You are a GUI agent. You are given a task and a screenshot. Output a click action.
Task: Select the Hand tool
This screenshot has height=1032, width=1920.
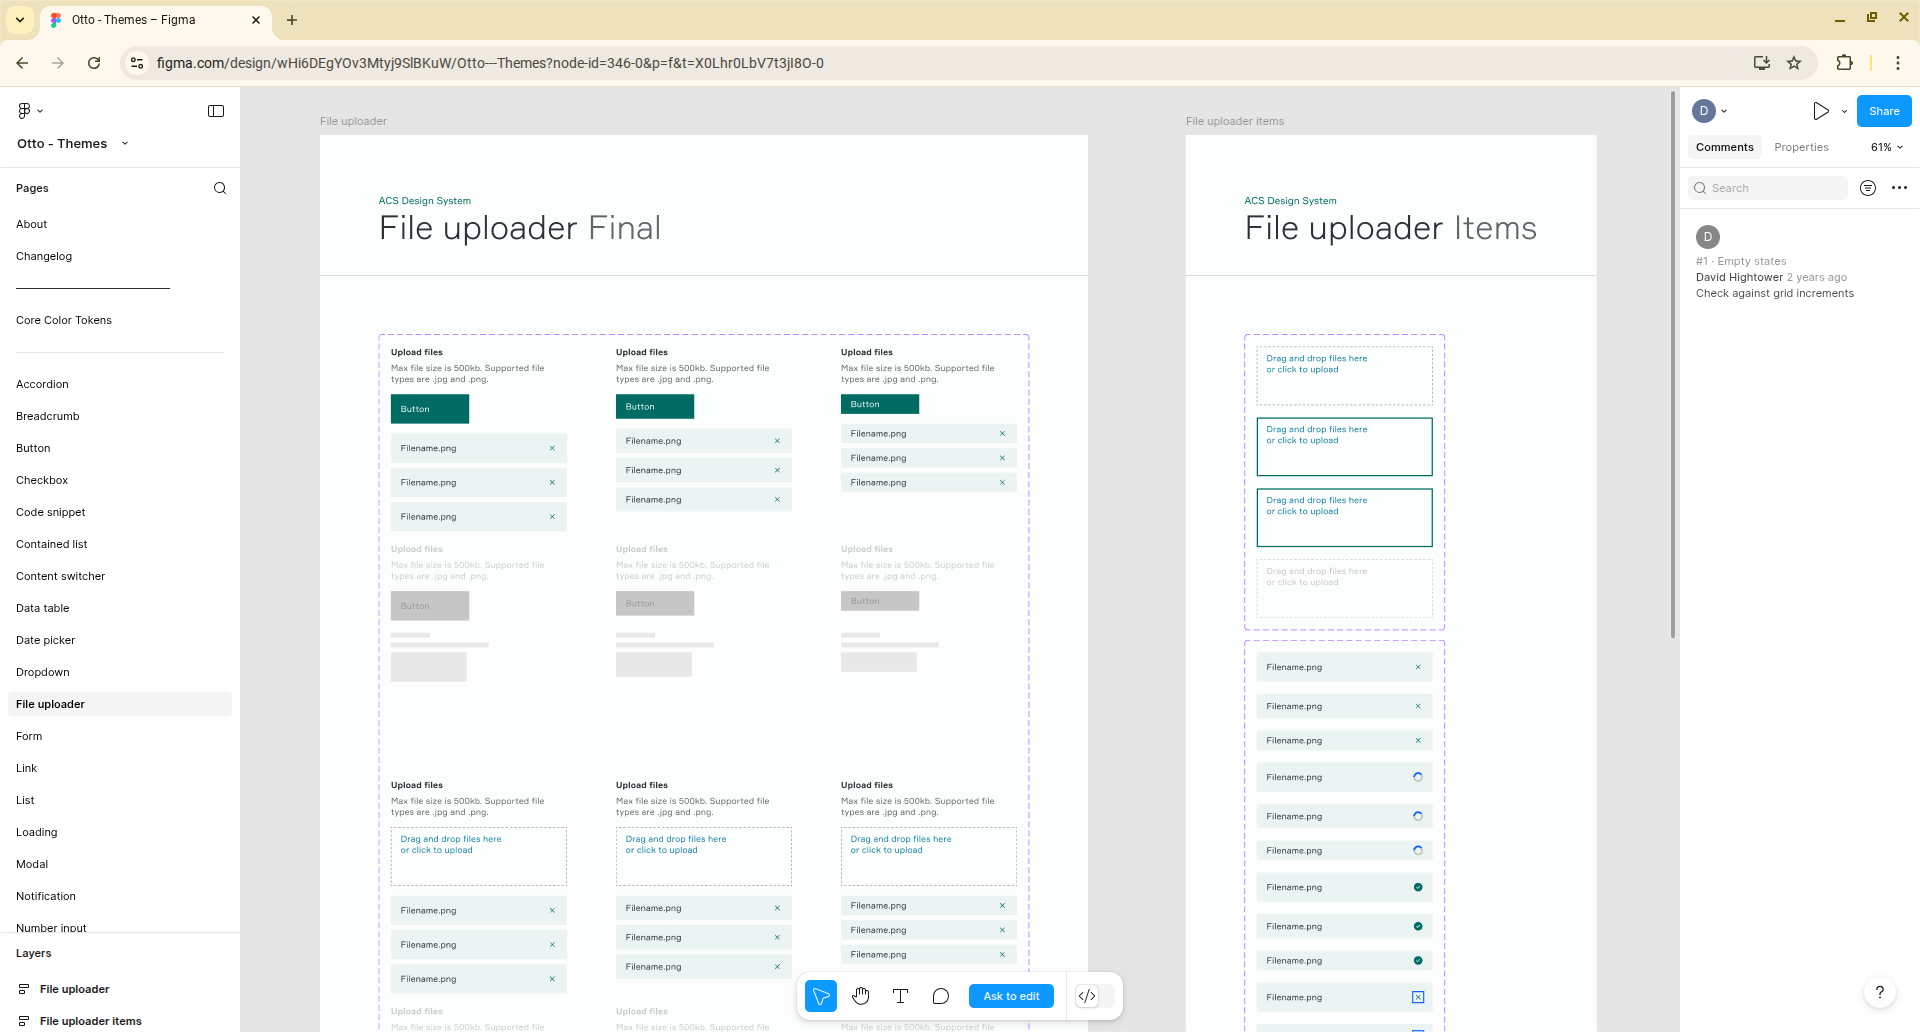point(860,996)
